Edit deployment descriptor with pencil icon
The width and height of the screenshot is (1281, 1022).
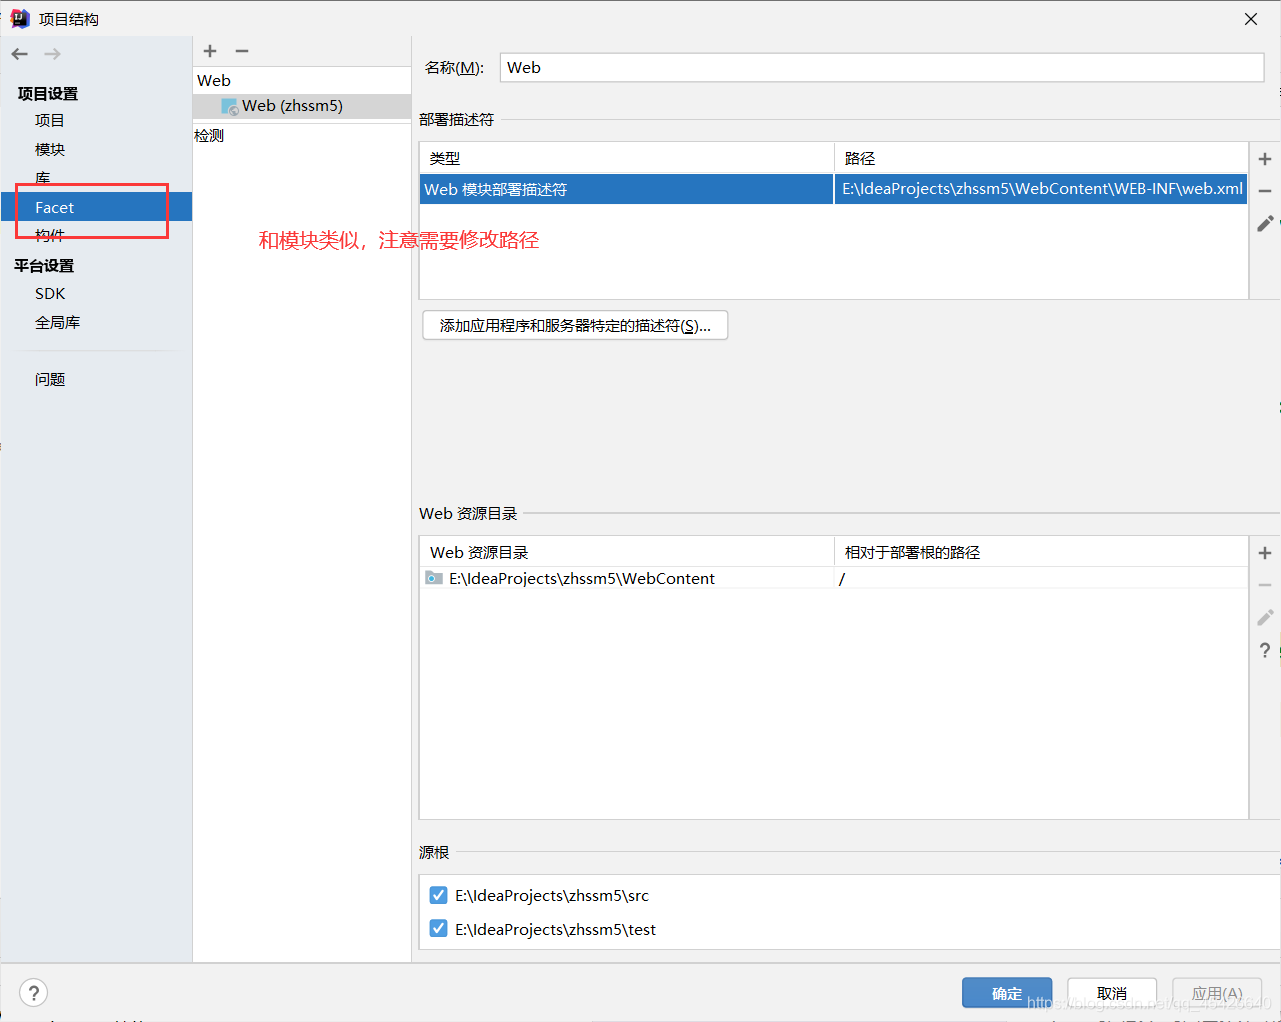1265,223
